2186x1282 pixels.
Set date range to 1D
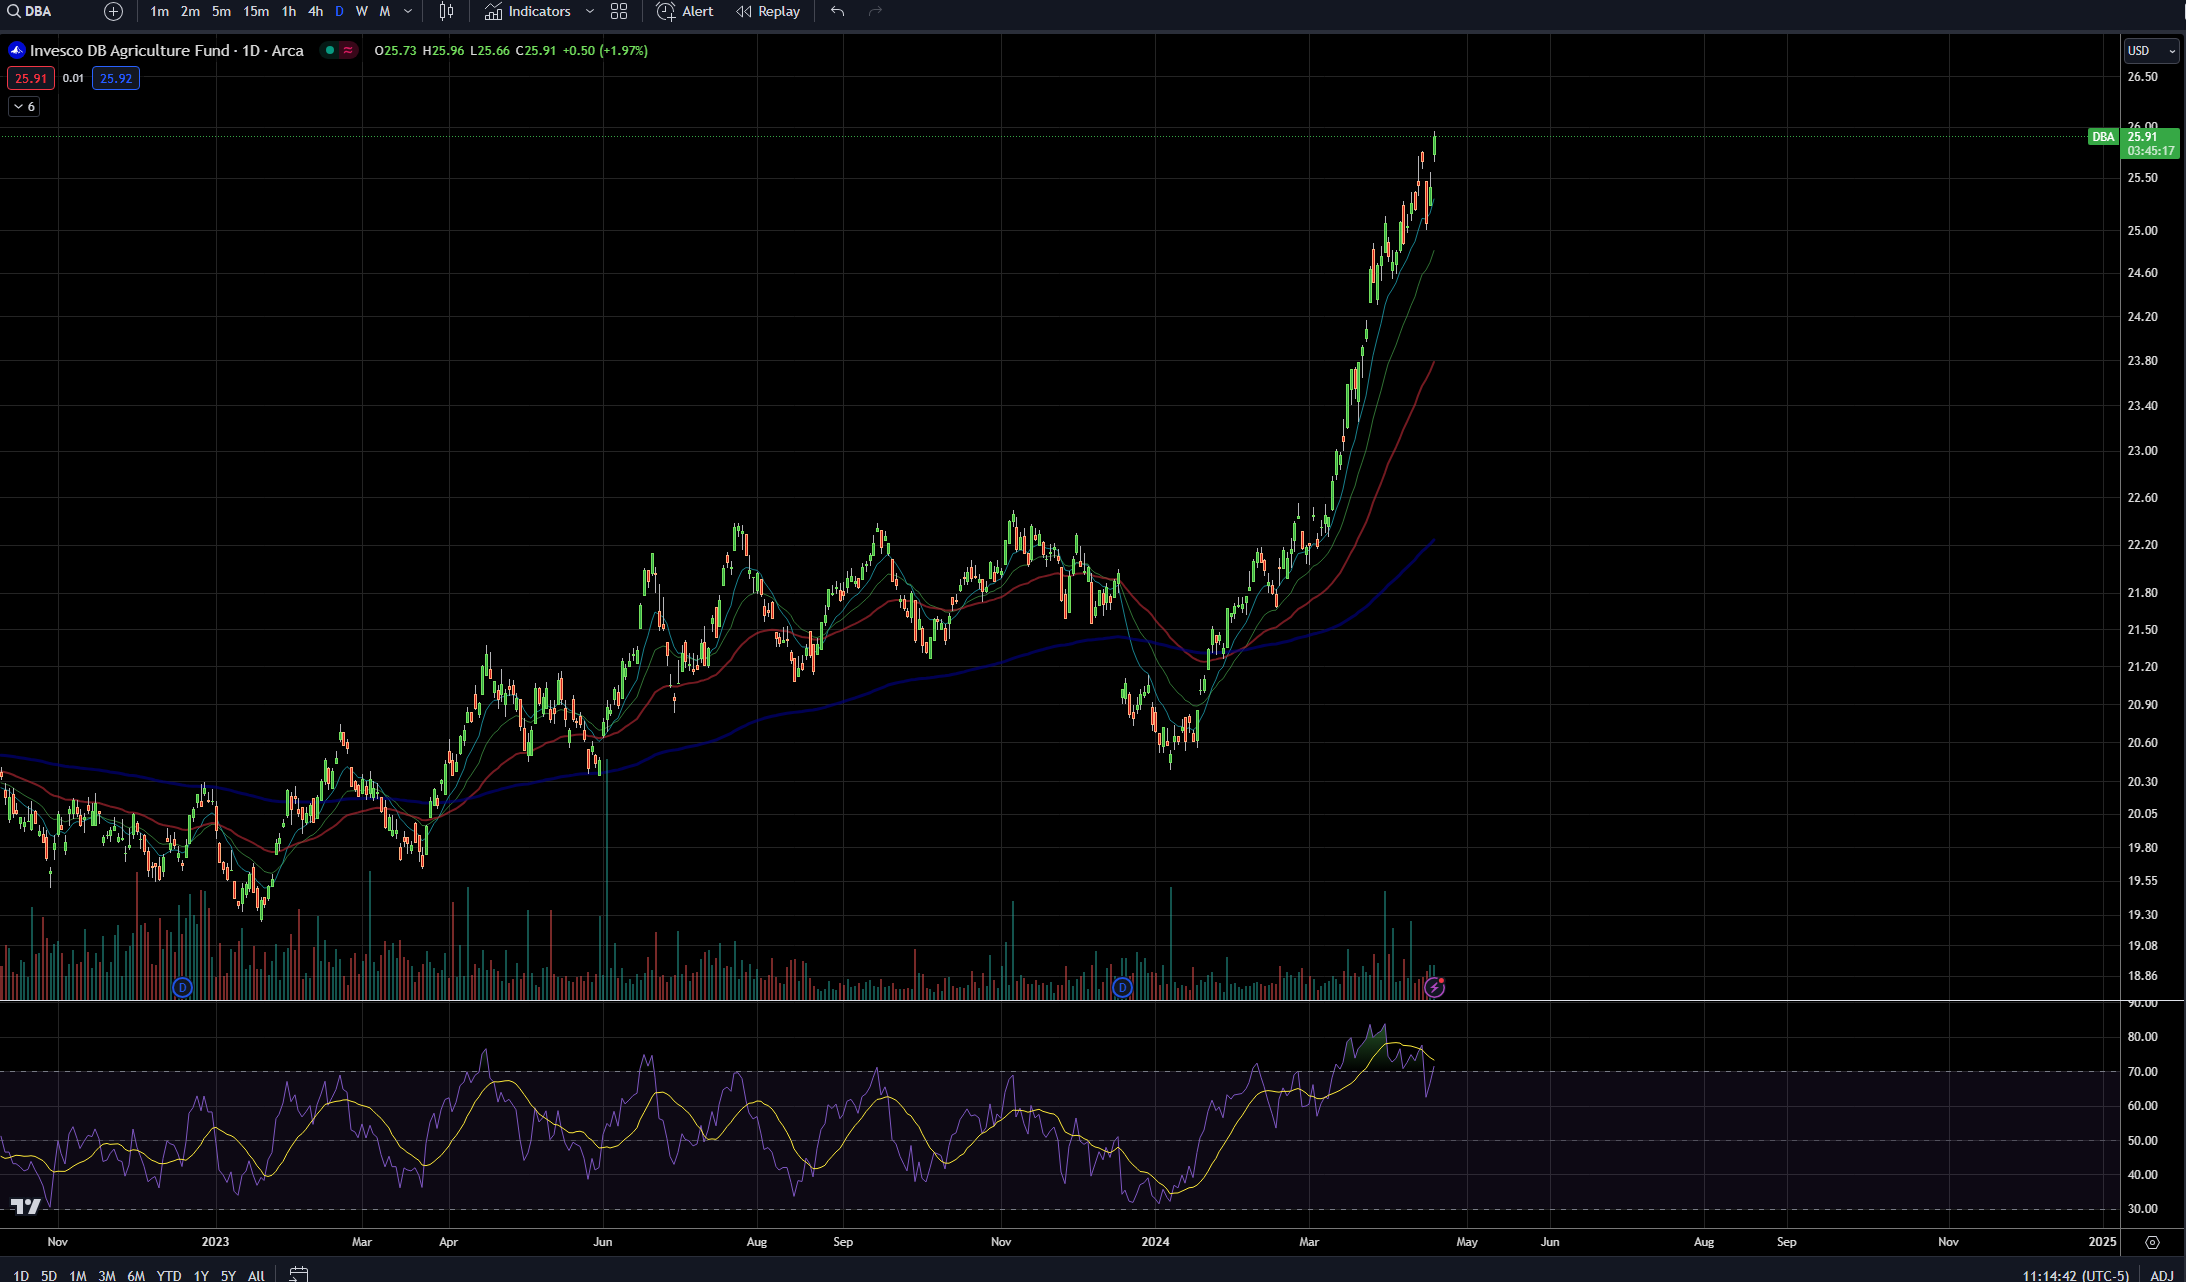pos(21,1275)
